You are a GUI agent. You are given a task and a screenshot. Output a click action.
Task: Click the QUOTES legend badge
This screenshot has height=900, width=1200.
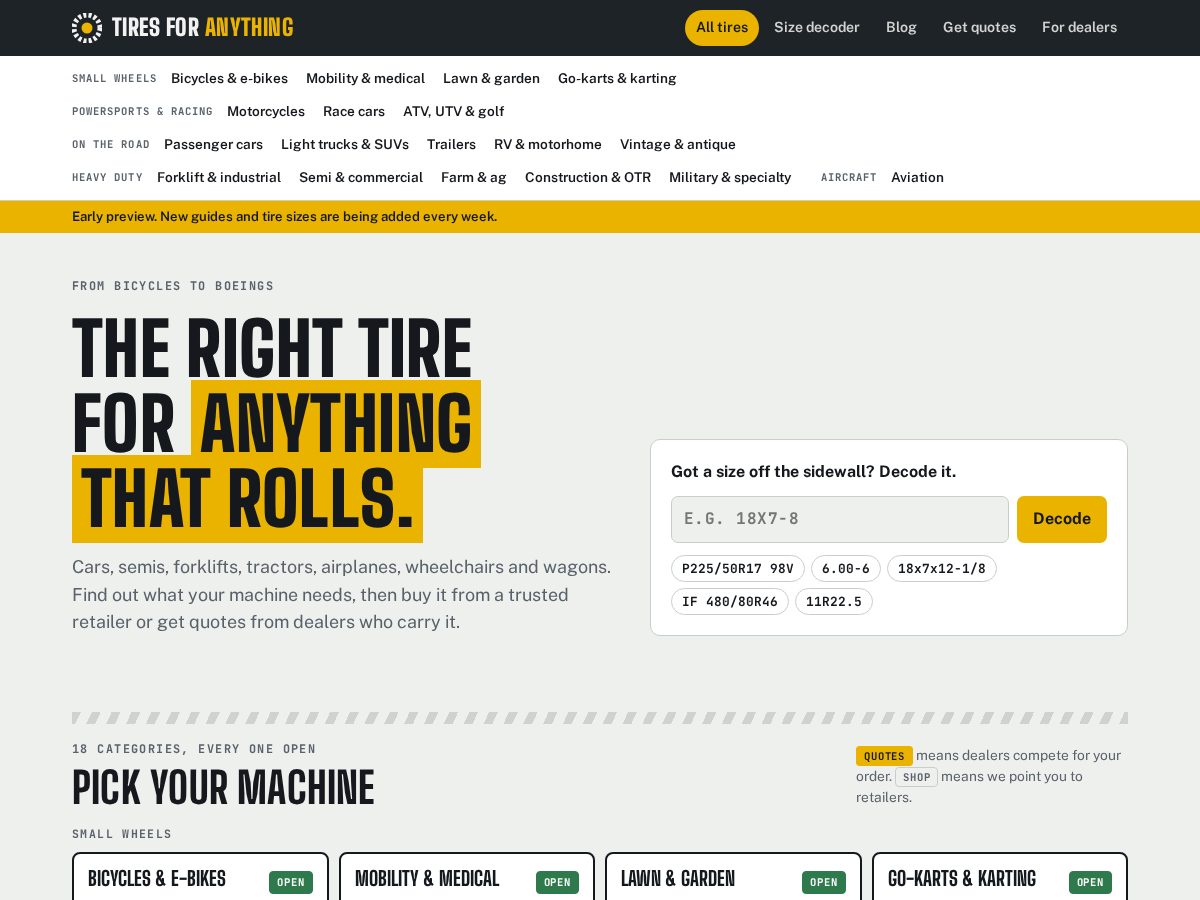click(x=884, y=756)
